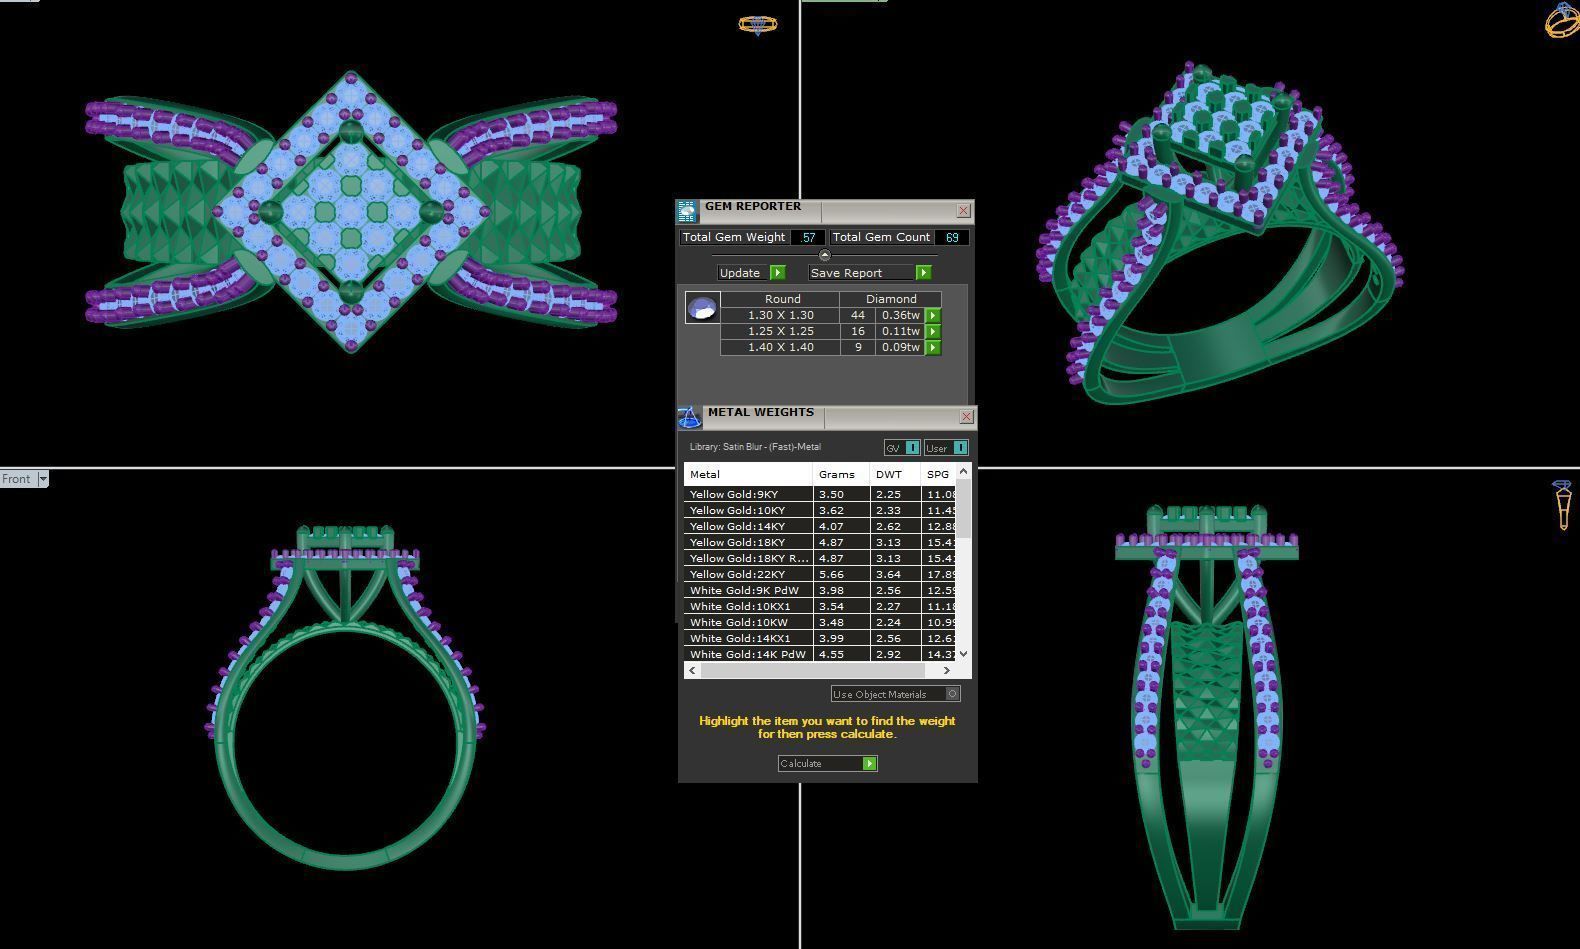Enable Use Object Materials option
The width and height of the screenshot is (1580, 949).
pos(953,694)
